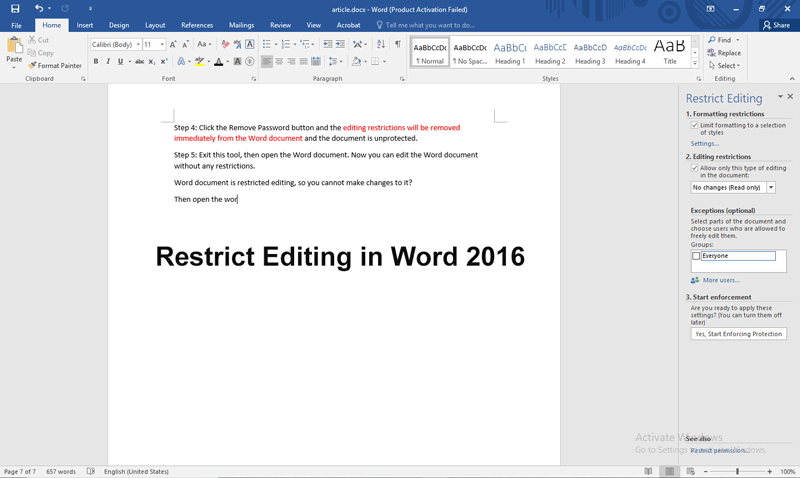800x478 pixels.
Task: Apply the red font color
Action: [x=218, y=61]
